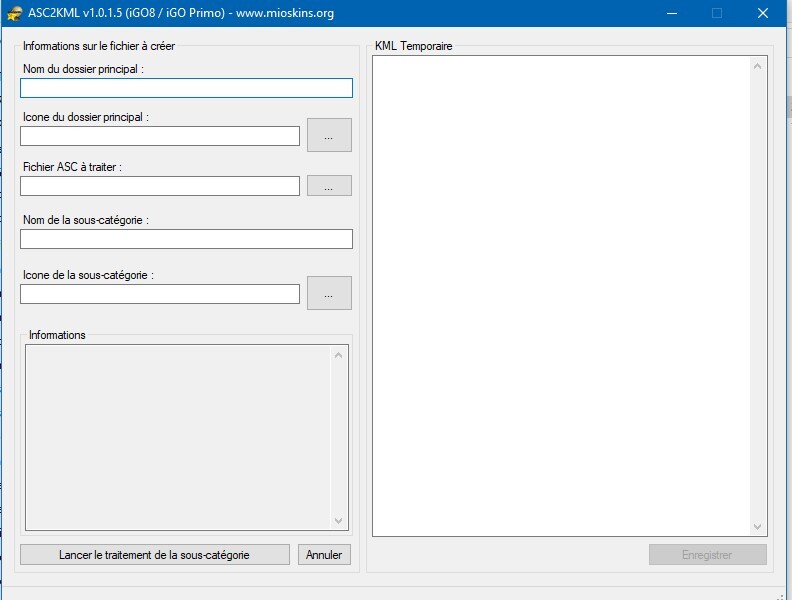Click the Nom du dossier principal field
This screenshot has width=792, height=600.
[186, 88]
